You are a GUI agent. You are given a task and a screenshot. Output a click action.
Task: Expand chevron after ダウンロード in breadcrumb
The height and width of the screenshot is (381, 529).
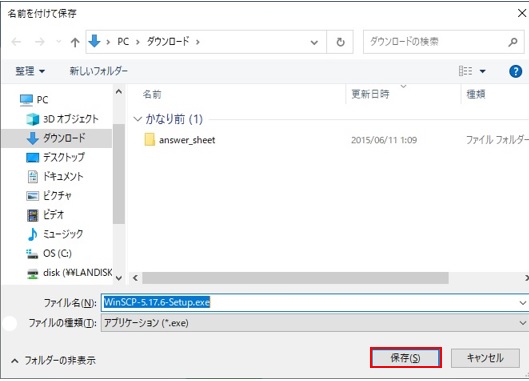pyautogui.click(x=198, y=42)
